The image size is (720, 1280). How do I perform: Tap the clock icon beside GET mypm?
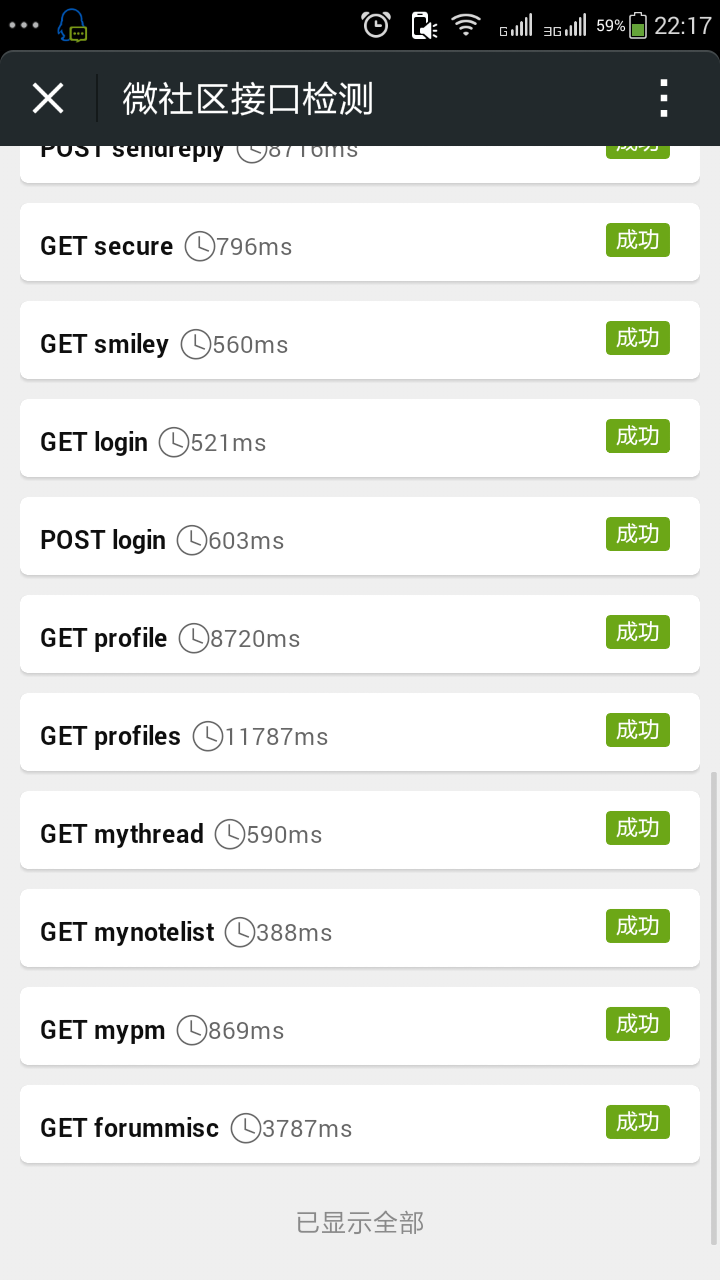(192, 1030)
